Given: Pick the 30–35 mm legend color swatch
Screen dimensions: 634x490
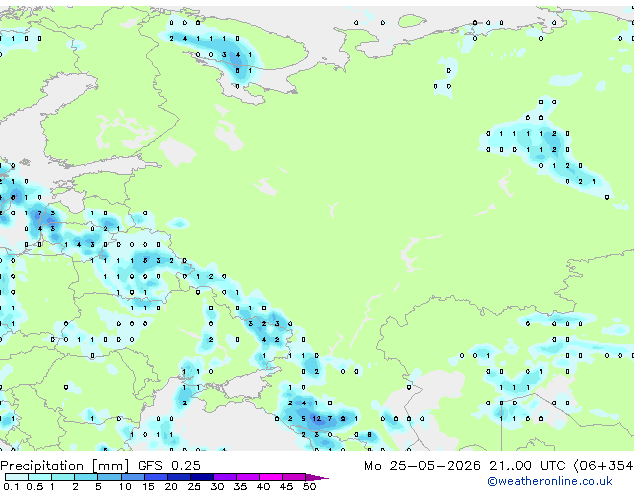Looking at the screenshot, I should (225, 477).
